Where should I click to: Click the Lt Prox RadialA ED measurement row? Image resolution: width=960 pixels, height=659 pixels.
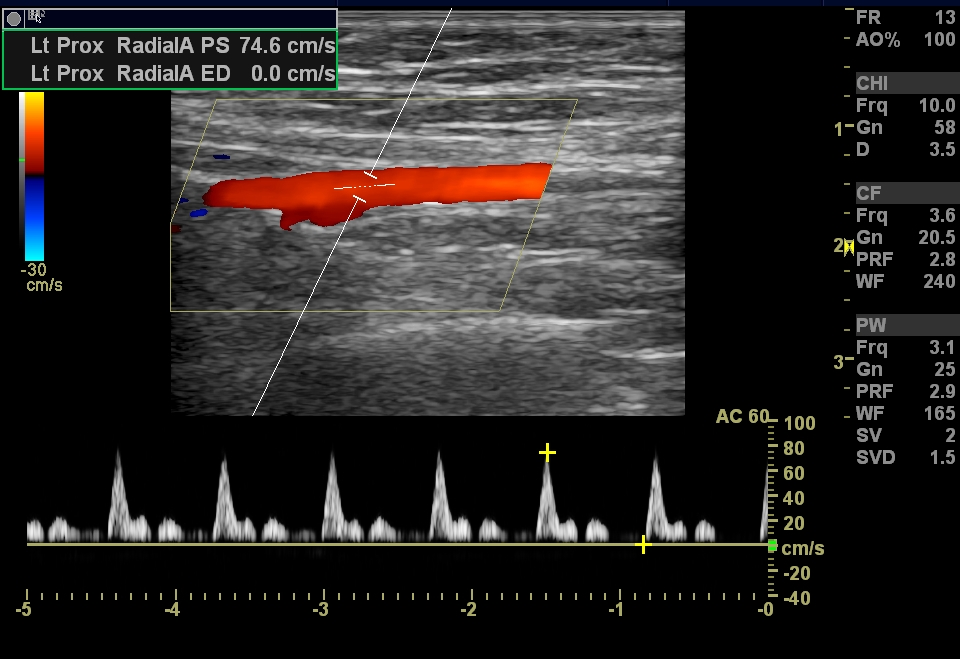pyautogui.click(x=170, y=74)
